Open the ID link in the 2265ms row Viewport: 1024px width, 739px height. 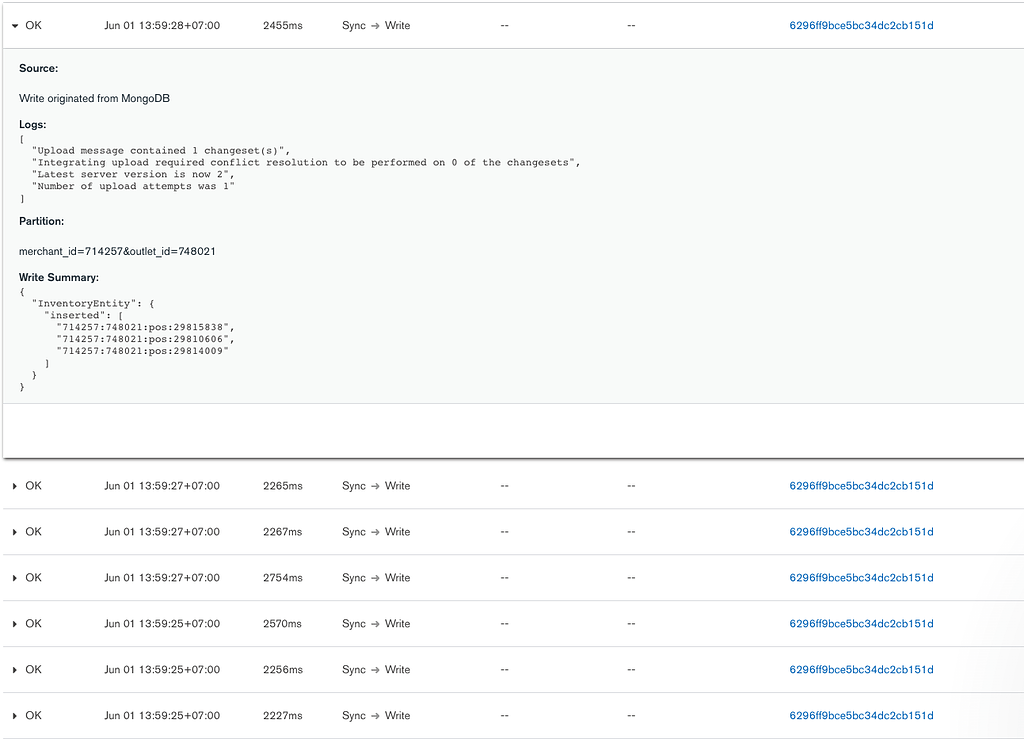(x=861, y=486)
